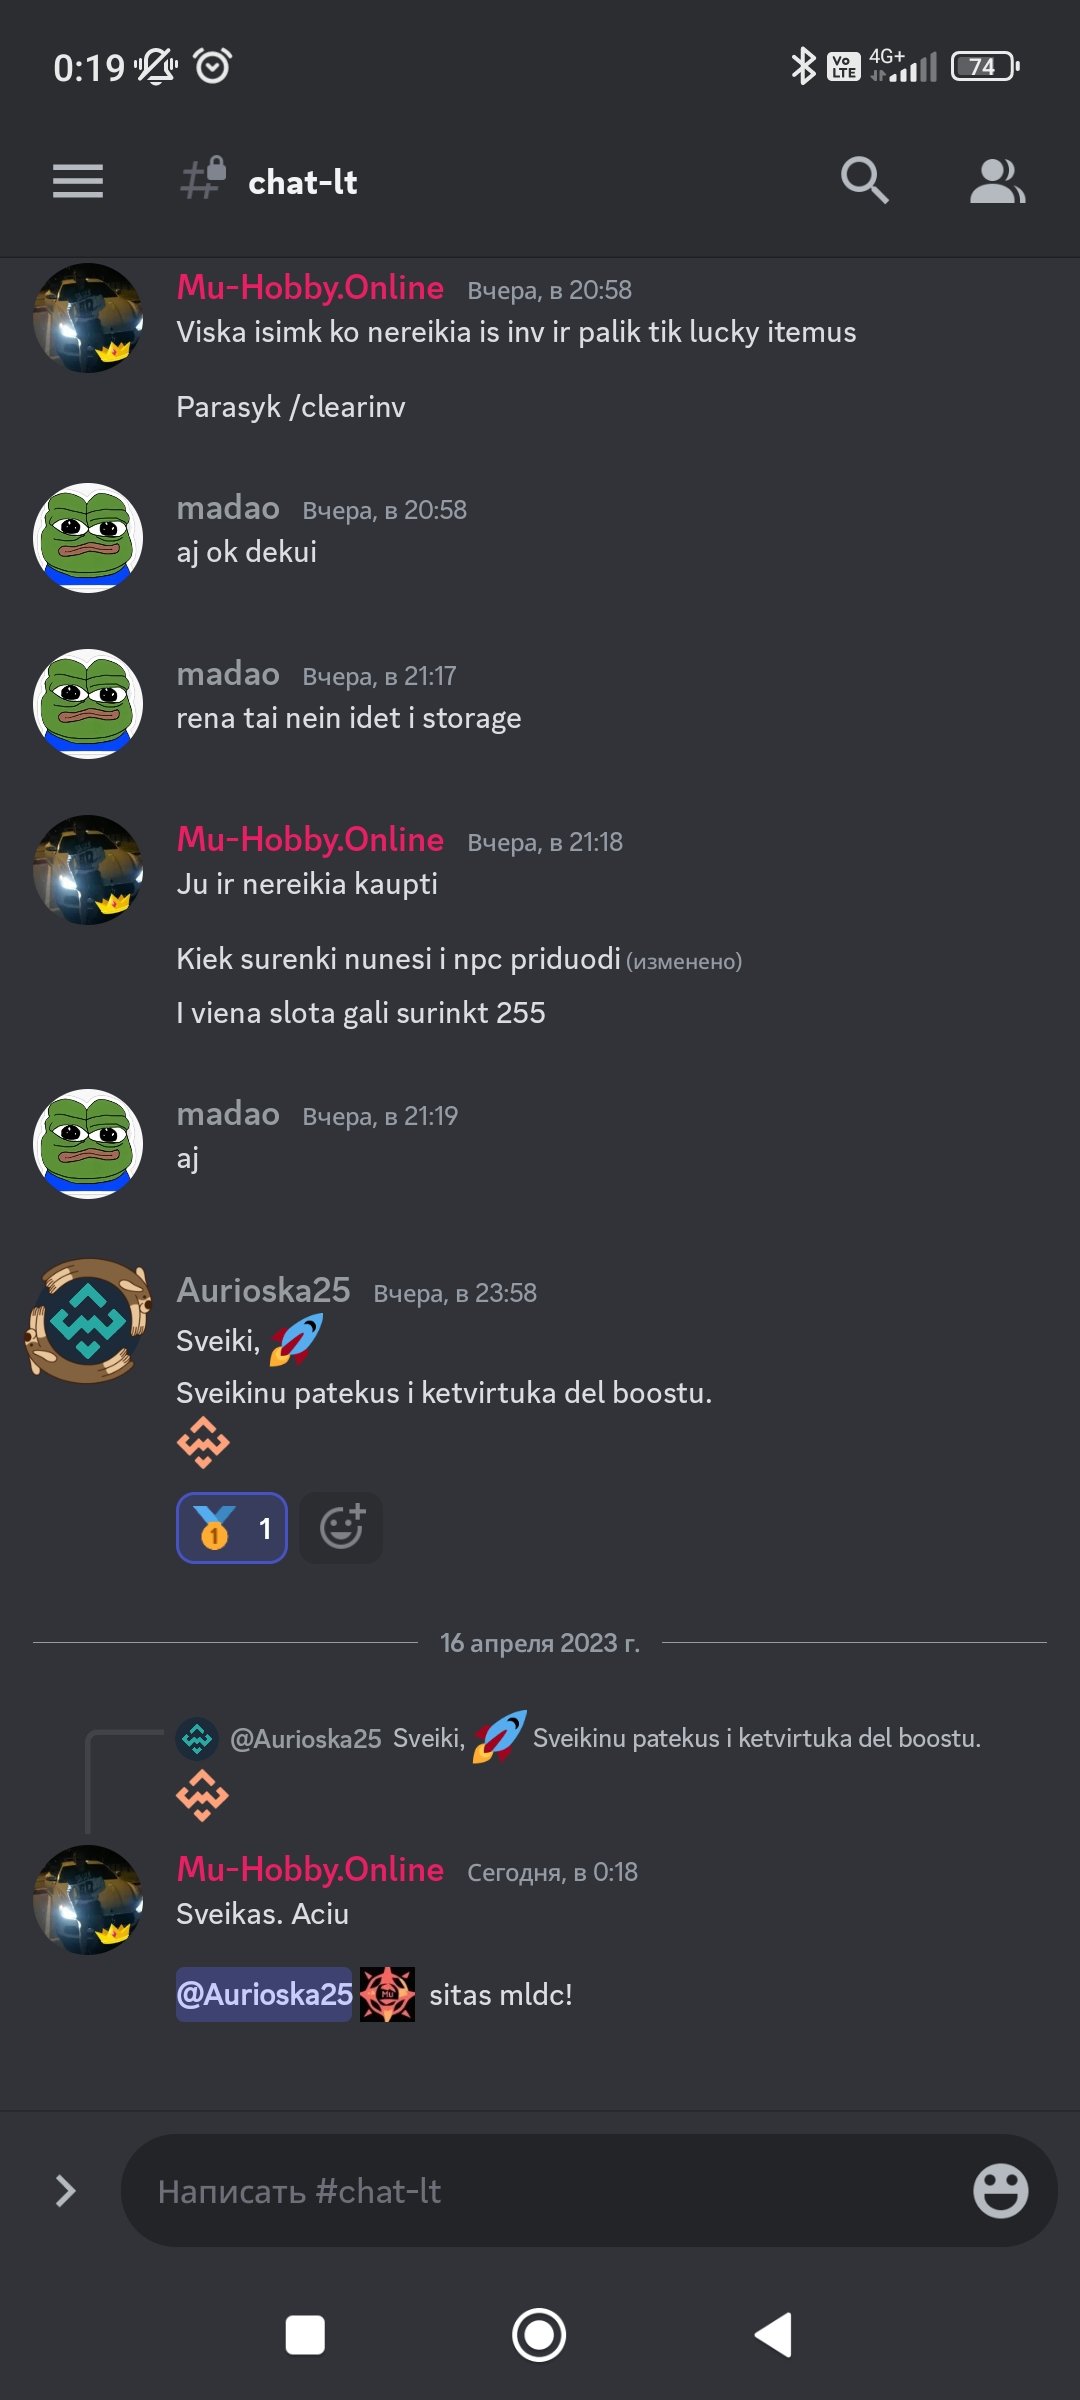Jump to replied message from @Aurioska25

tap(578, 1738)
